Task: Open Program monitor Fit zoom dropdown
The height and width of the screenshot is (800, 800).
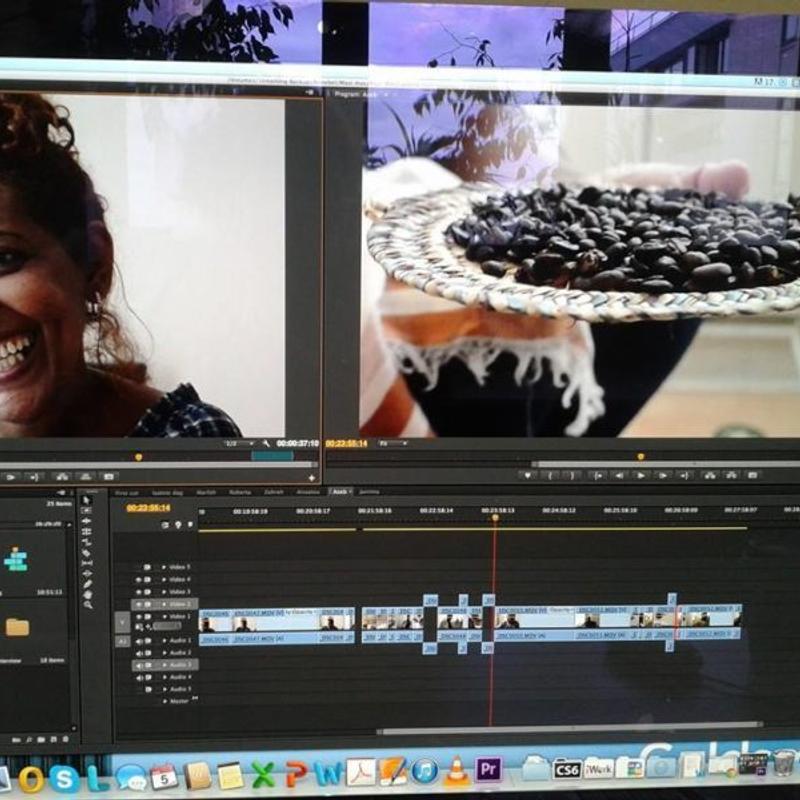Action: coord(393,443)
